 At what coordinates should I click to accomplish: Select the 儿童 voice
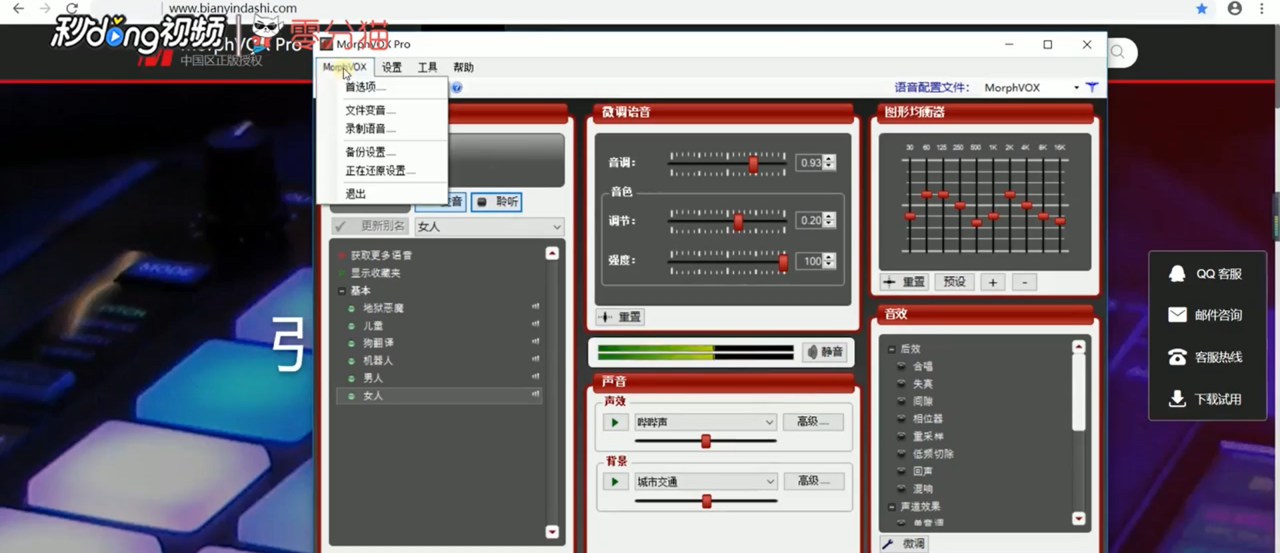click(372, 326)
